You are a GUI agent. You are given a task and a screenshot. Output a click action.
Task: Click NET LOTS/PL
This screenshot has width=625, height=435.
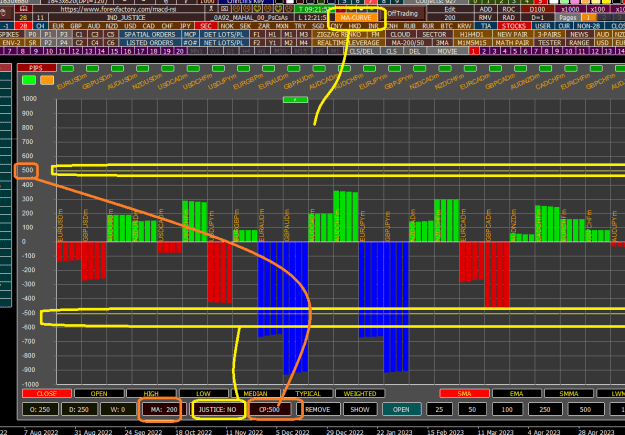pyautogui.click(x=224, y=43)
